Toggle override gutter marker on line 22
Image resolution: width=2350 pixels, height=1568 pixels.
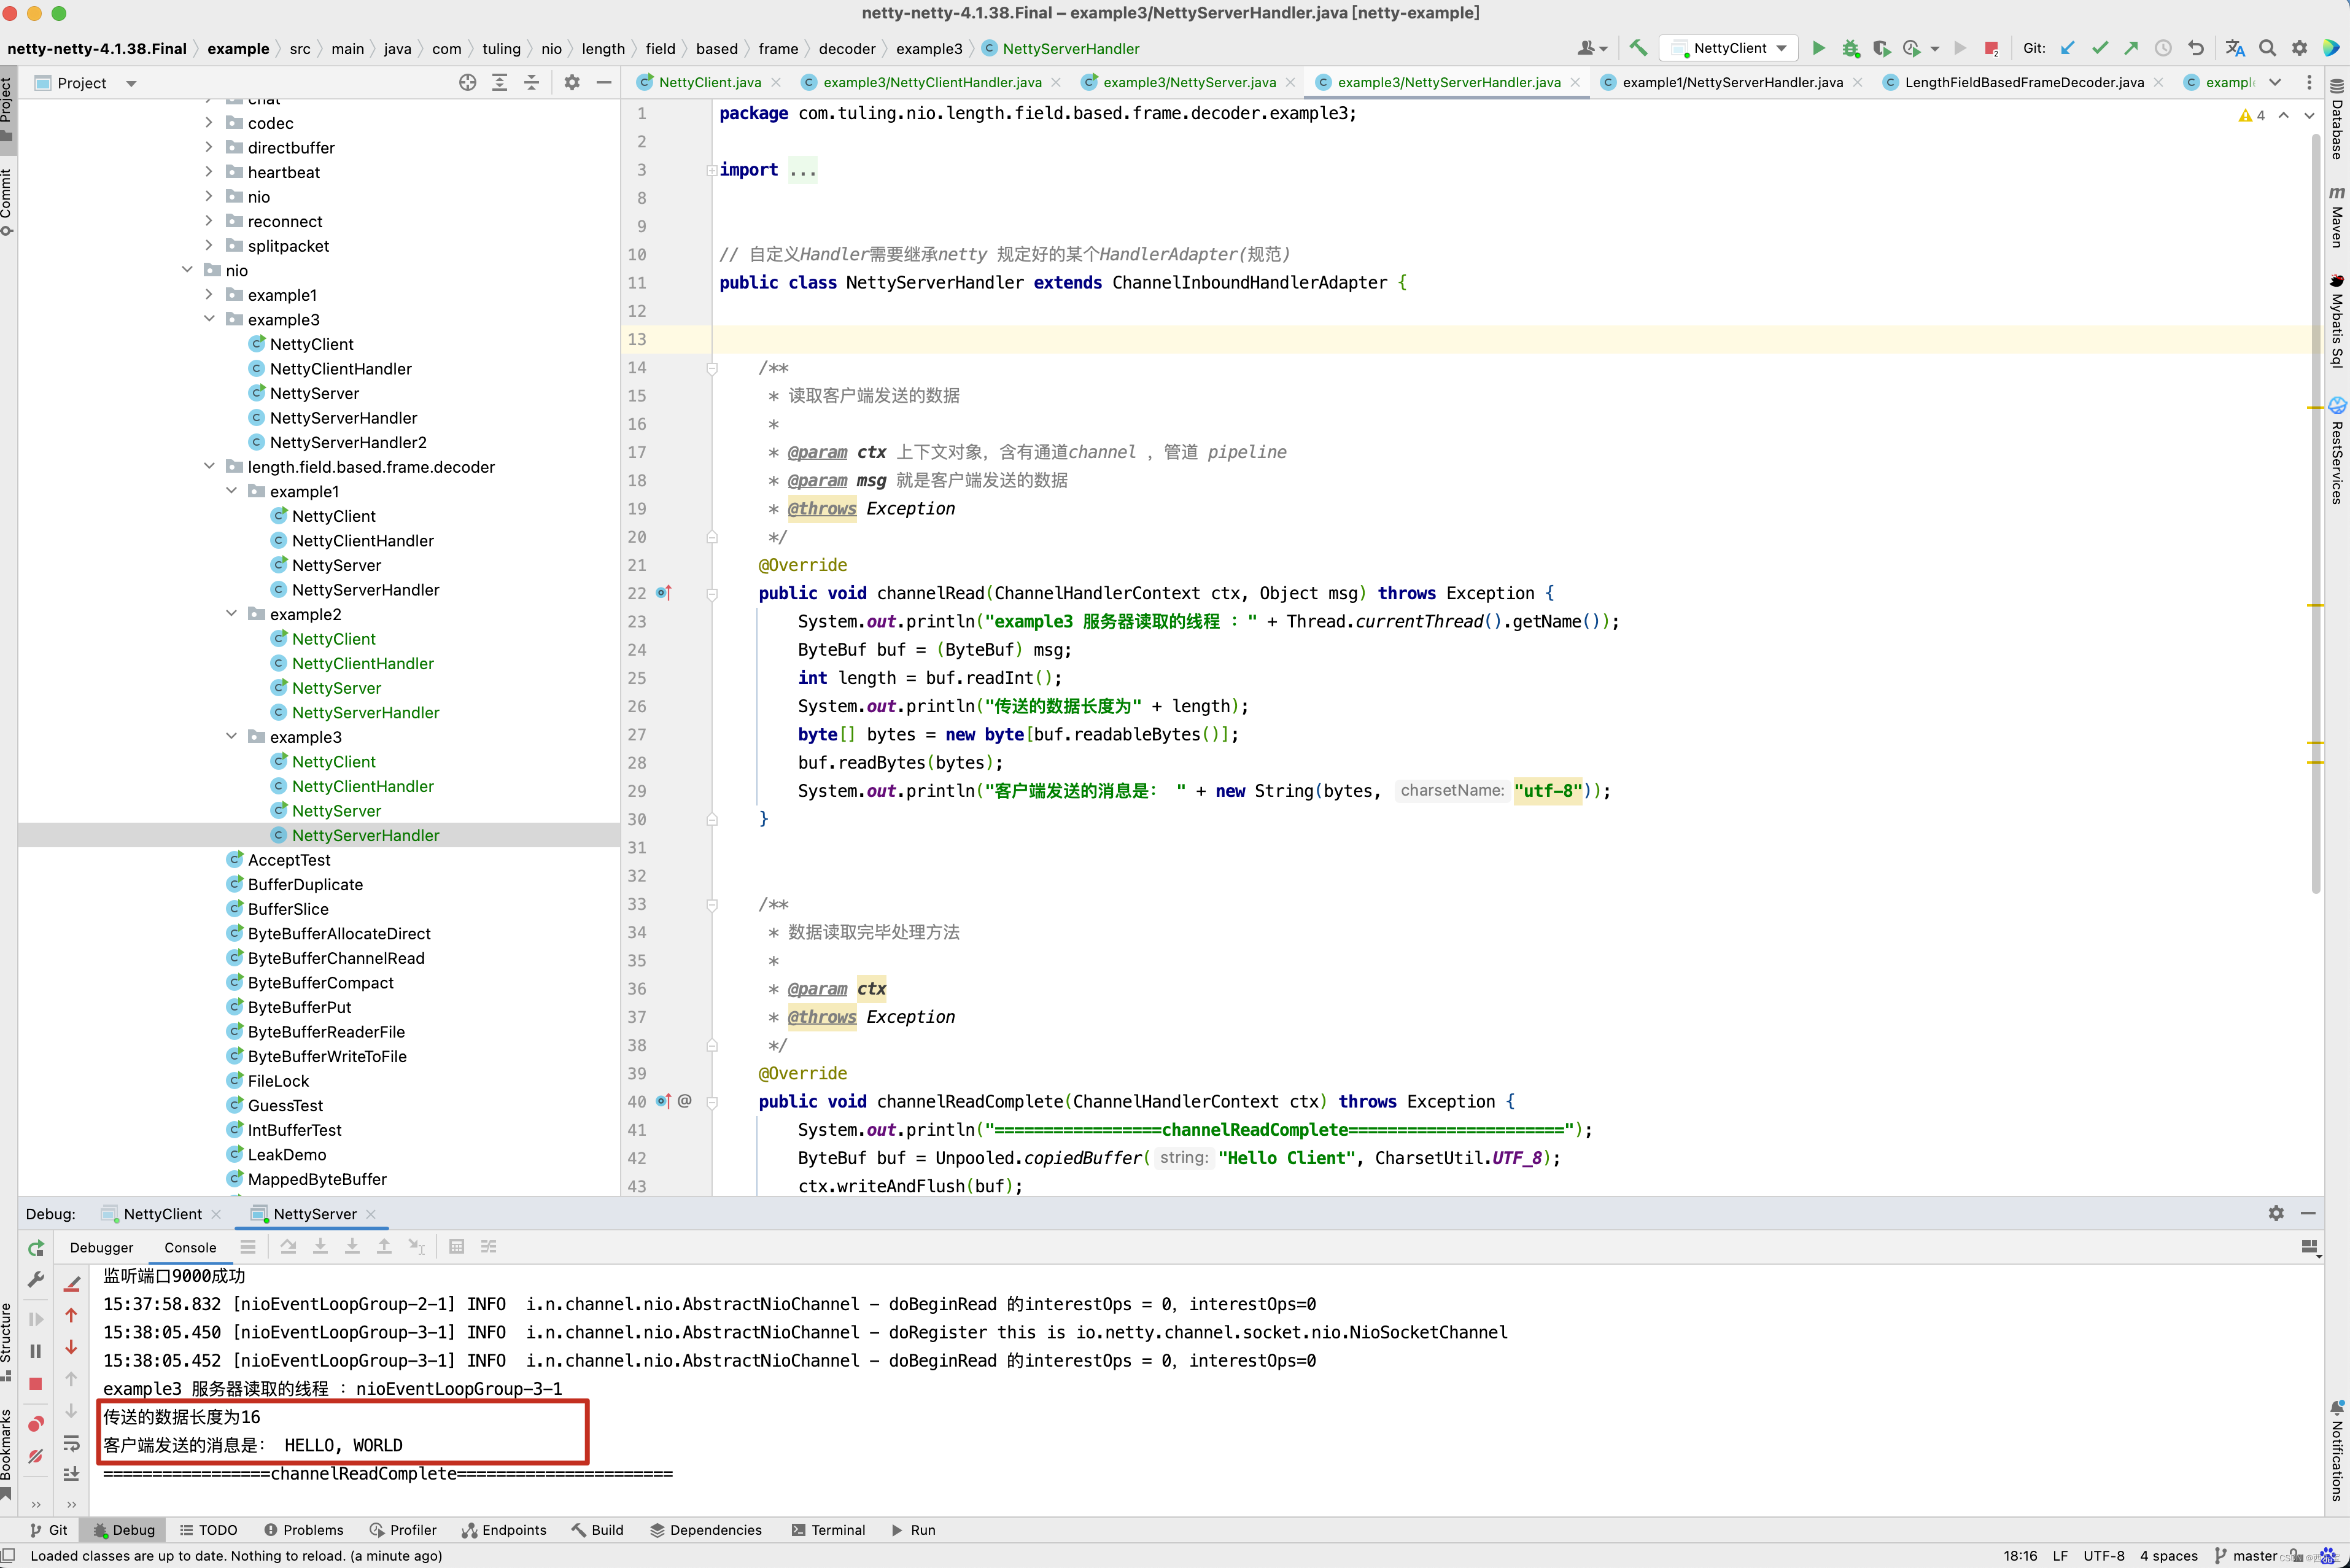(x=663, y=593)
